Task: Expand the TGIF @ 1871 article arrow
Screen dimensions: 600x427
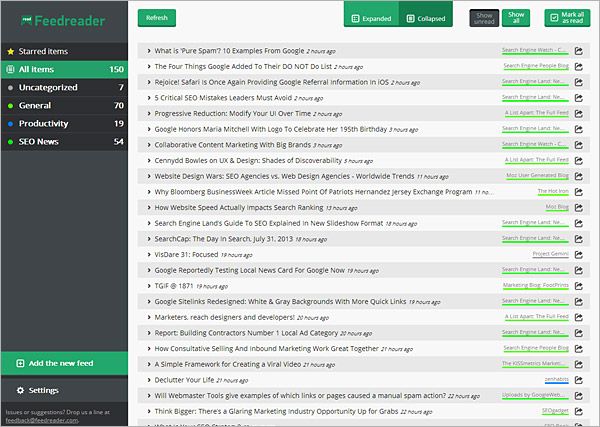Action: point(149,285)
